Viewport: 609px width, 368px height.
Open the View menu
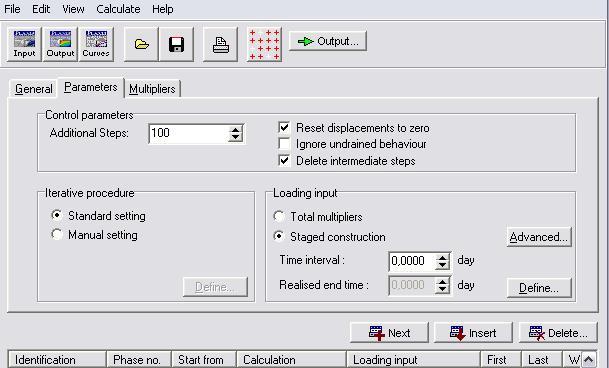[x=73, y=9]
